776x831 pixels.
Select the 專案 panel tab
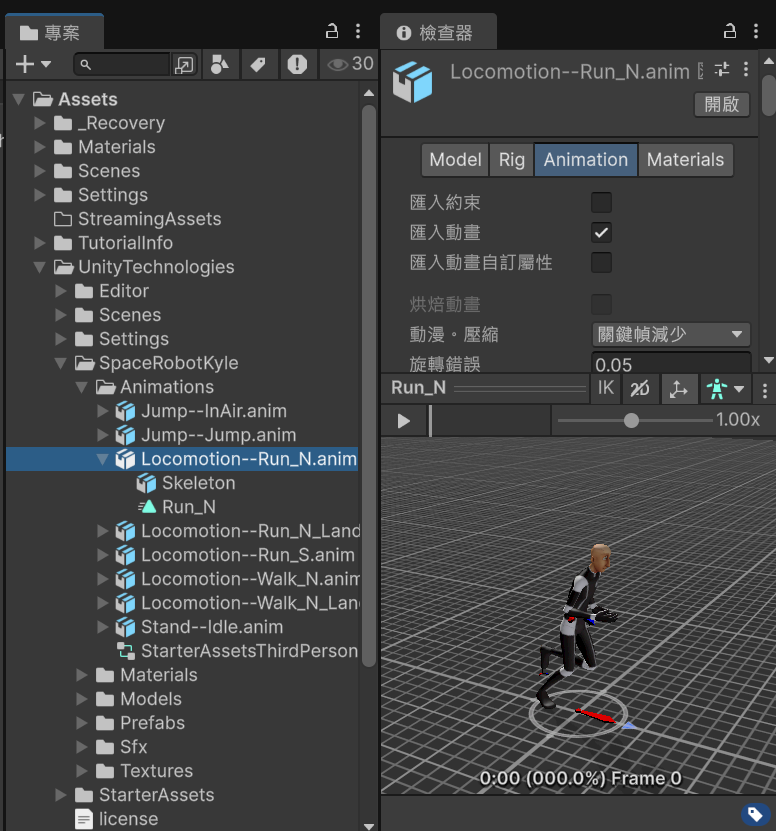click(x=54, y=33)
